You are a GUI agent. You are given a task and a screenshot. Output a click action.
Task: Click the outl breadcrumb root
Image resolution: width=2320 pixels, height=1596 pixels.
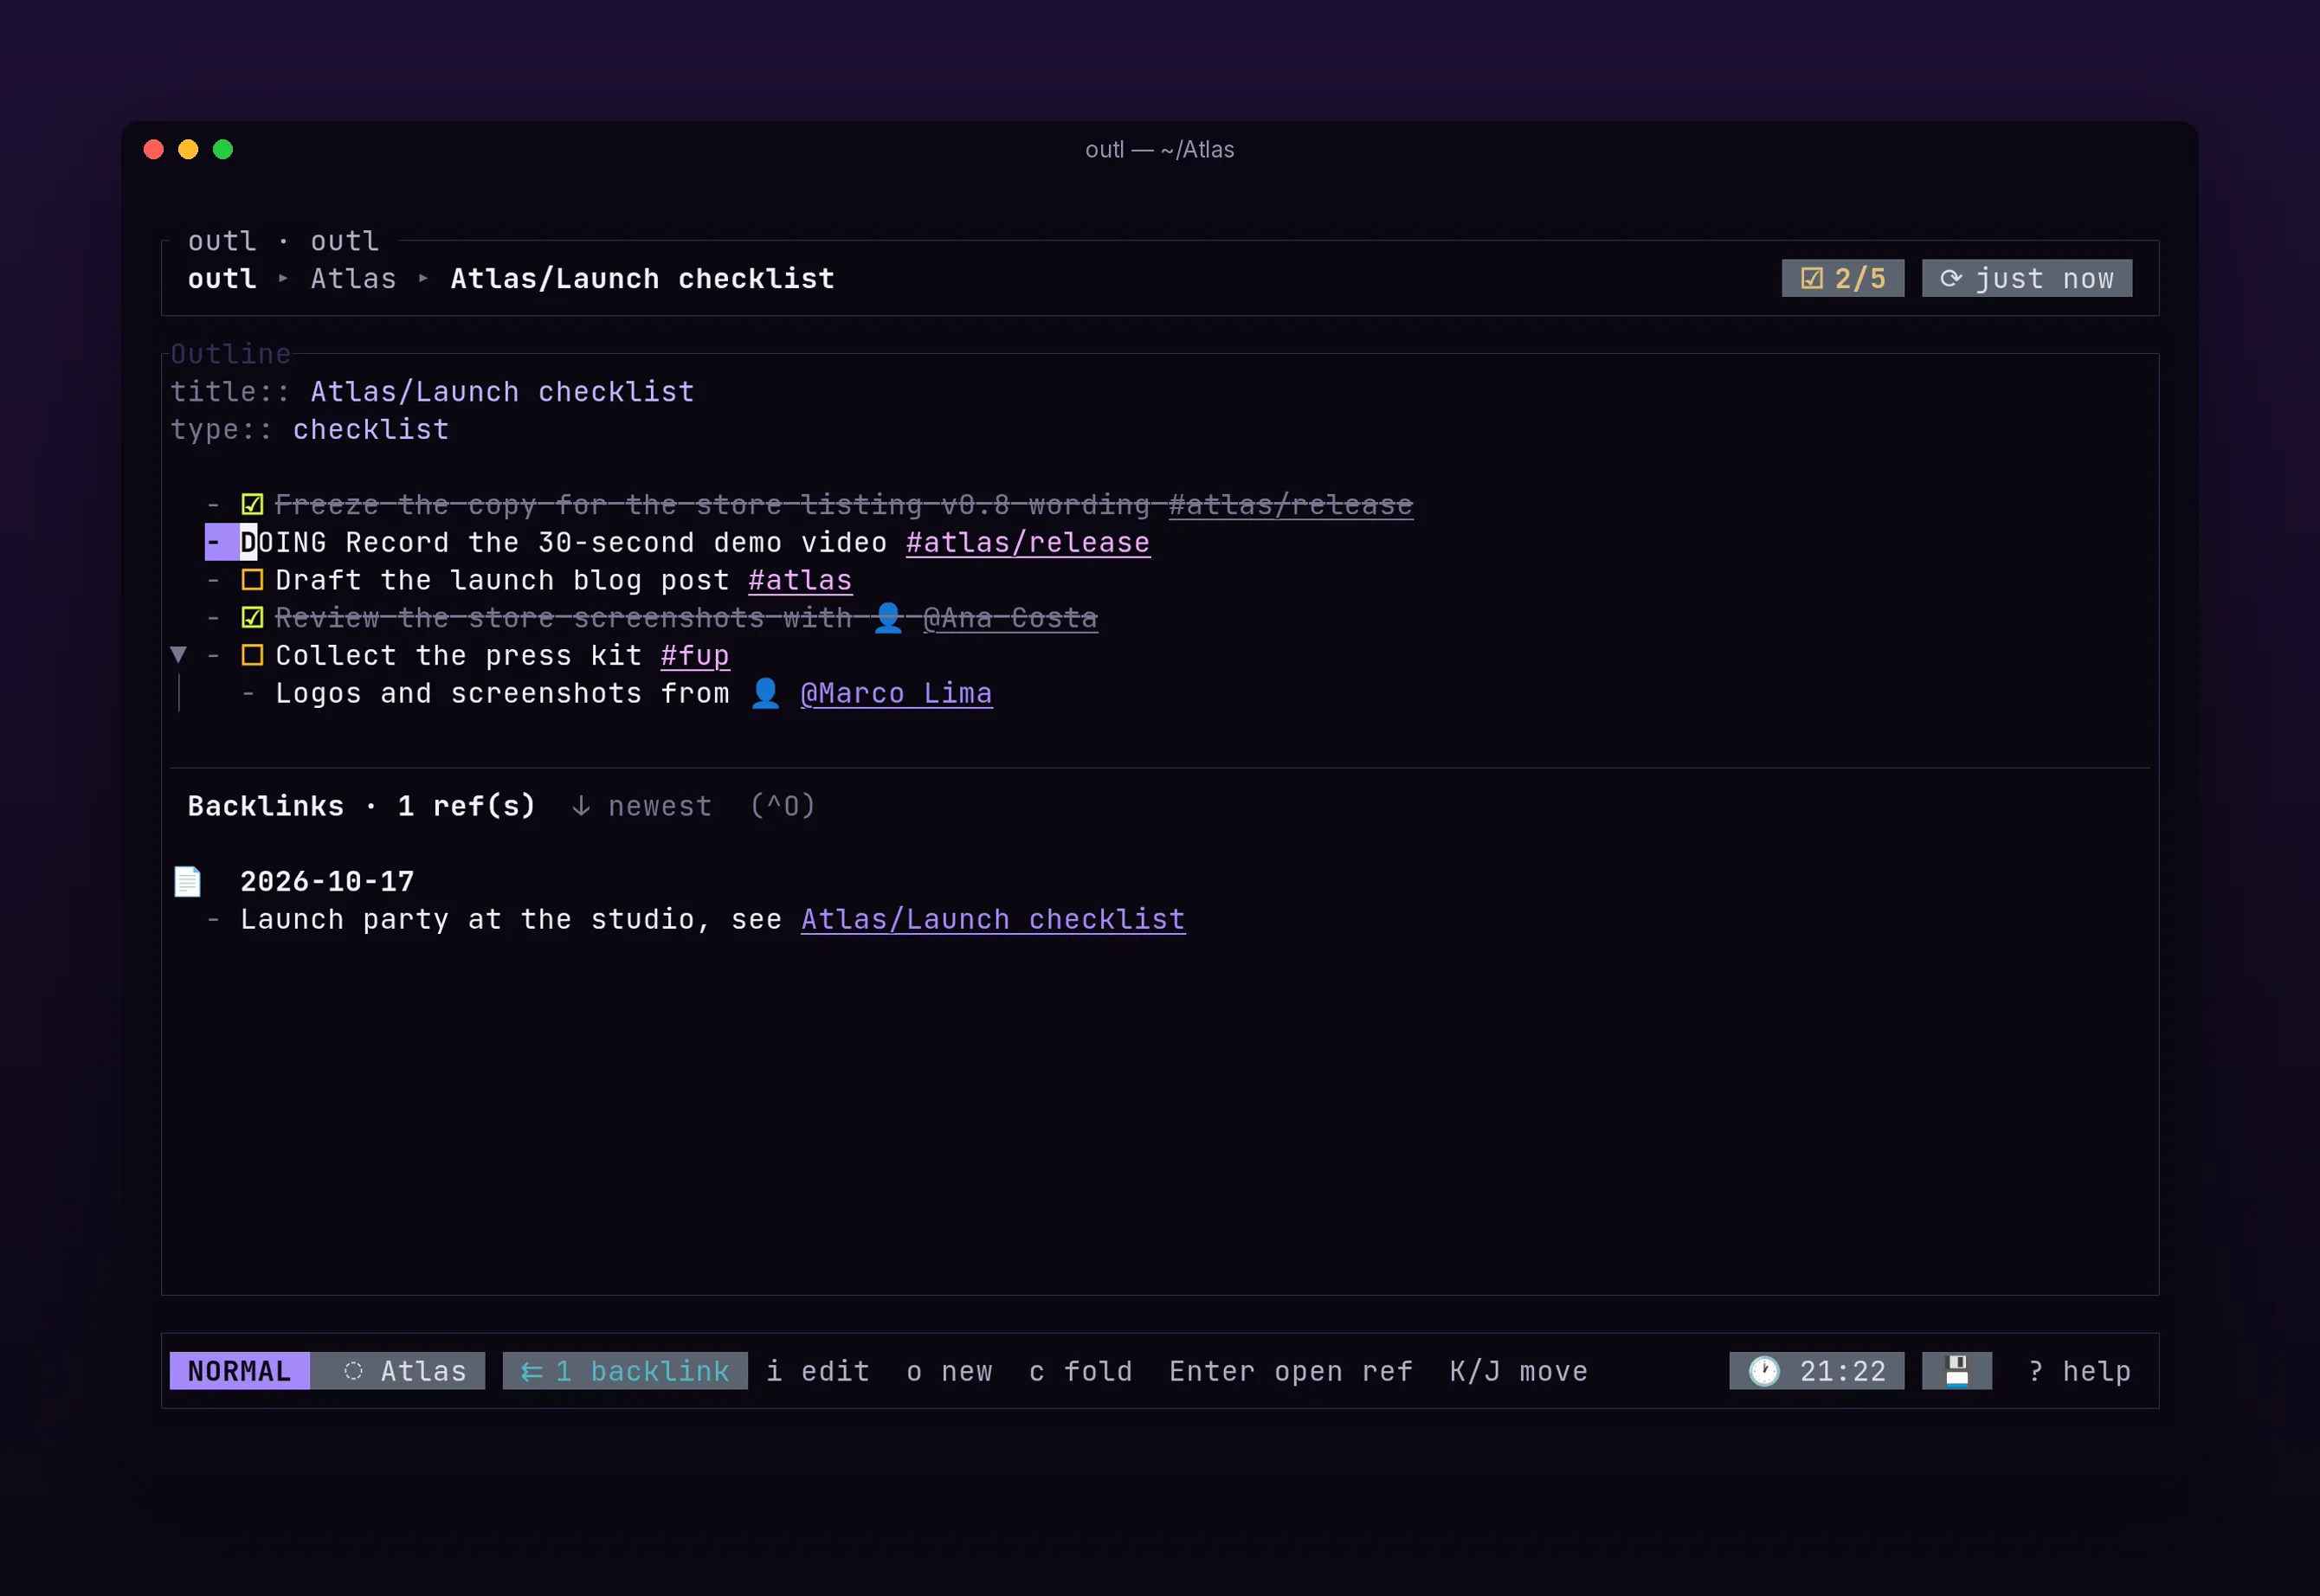click(x=222, y=279)
